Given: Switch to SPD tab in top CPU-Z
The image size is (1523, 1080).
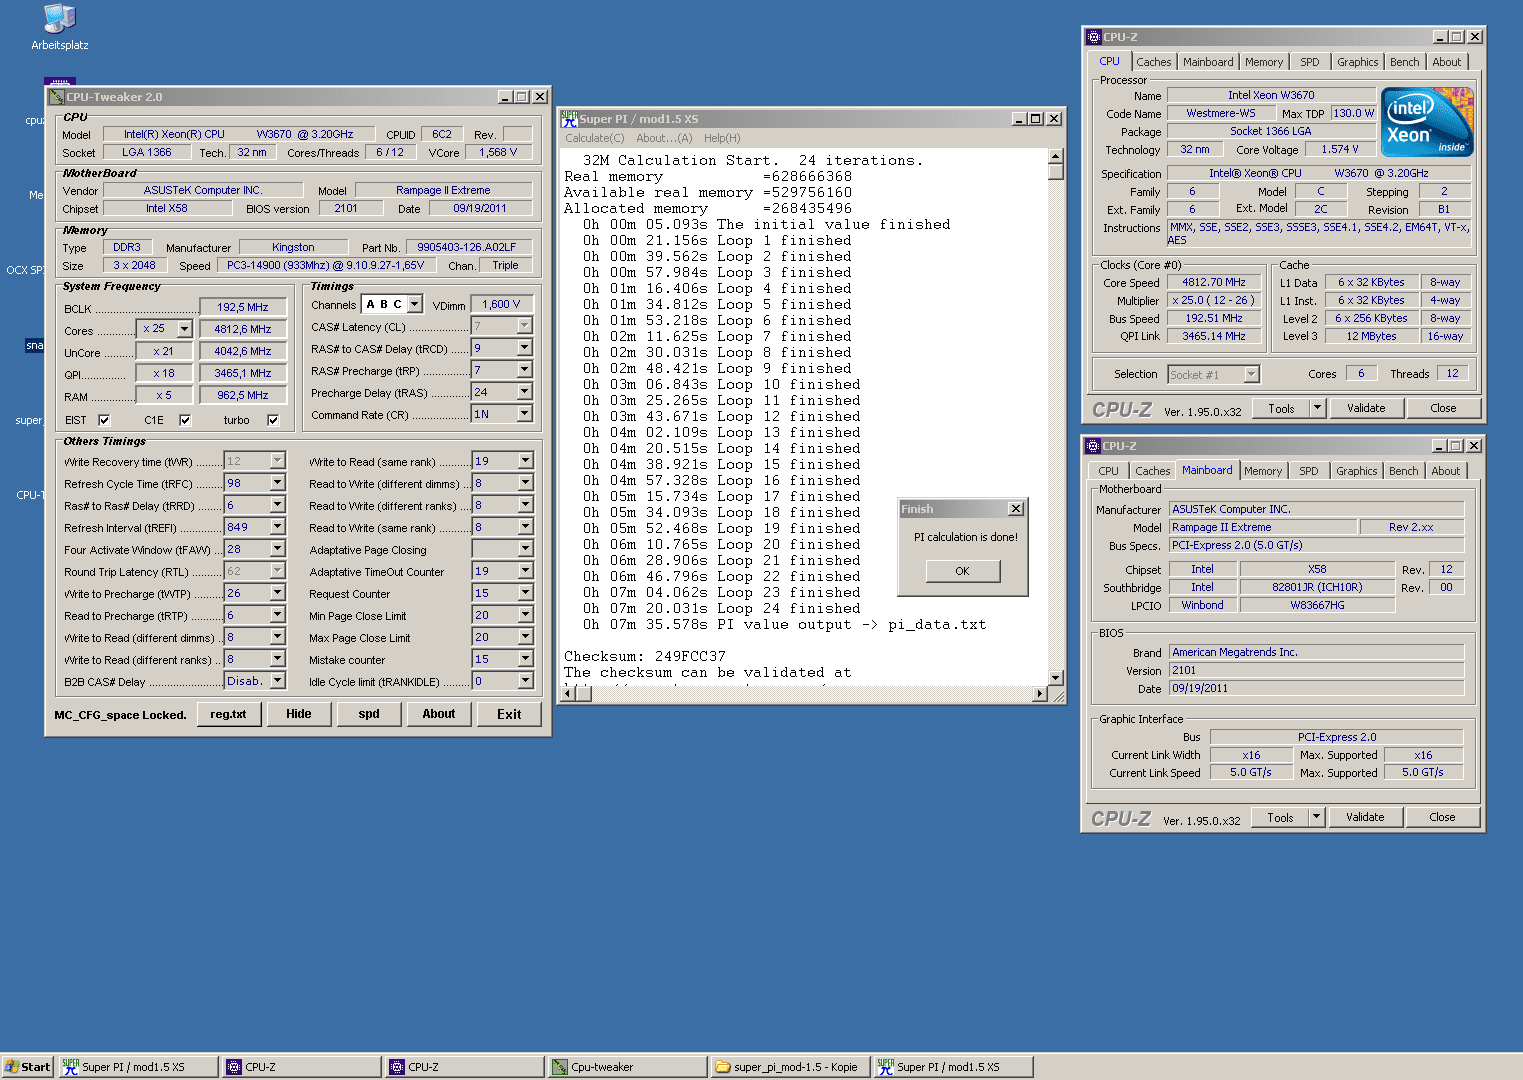Looking at the screenshot, I should tap(1310, 62).
